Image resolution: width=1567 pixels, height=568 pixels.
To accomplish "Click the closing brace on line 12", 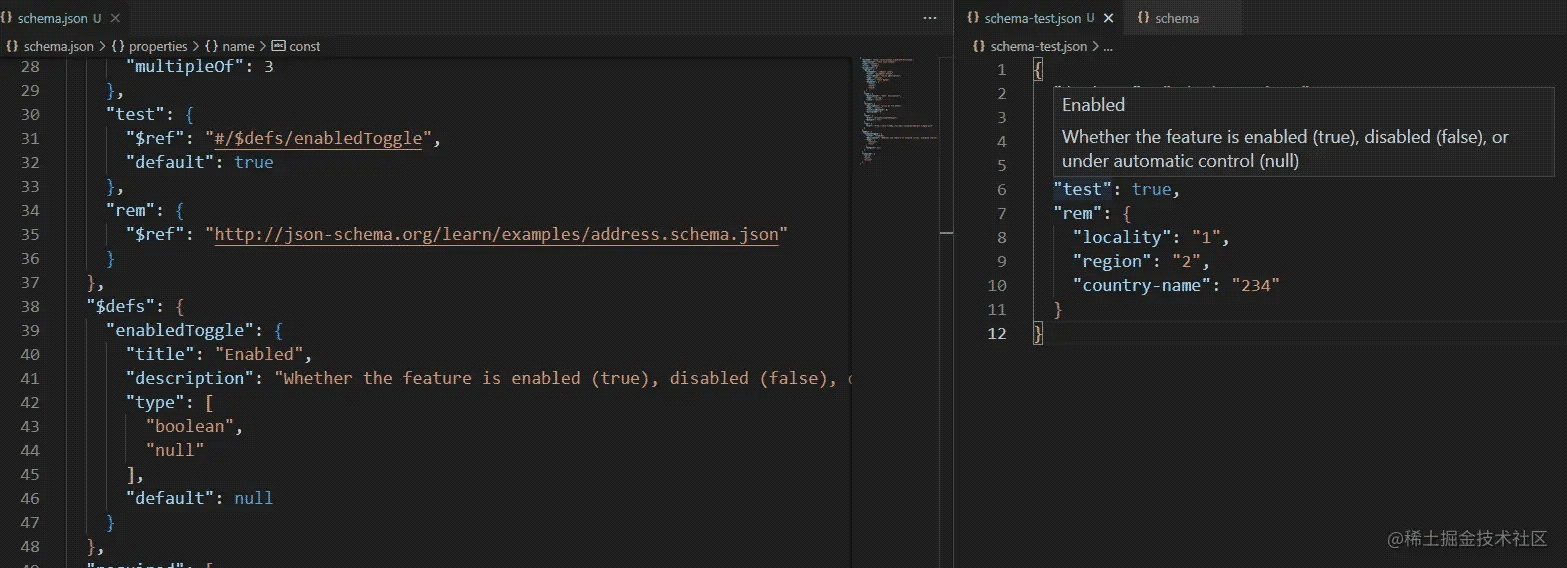I will point(1038,333).
